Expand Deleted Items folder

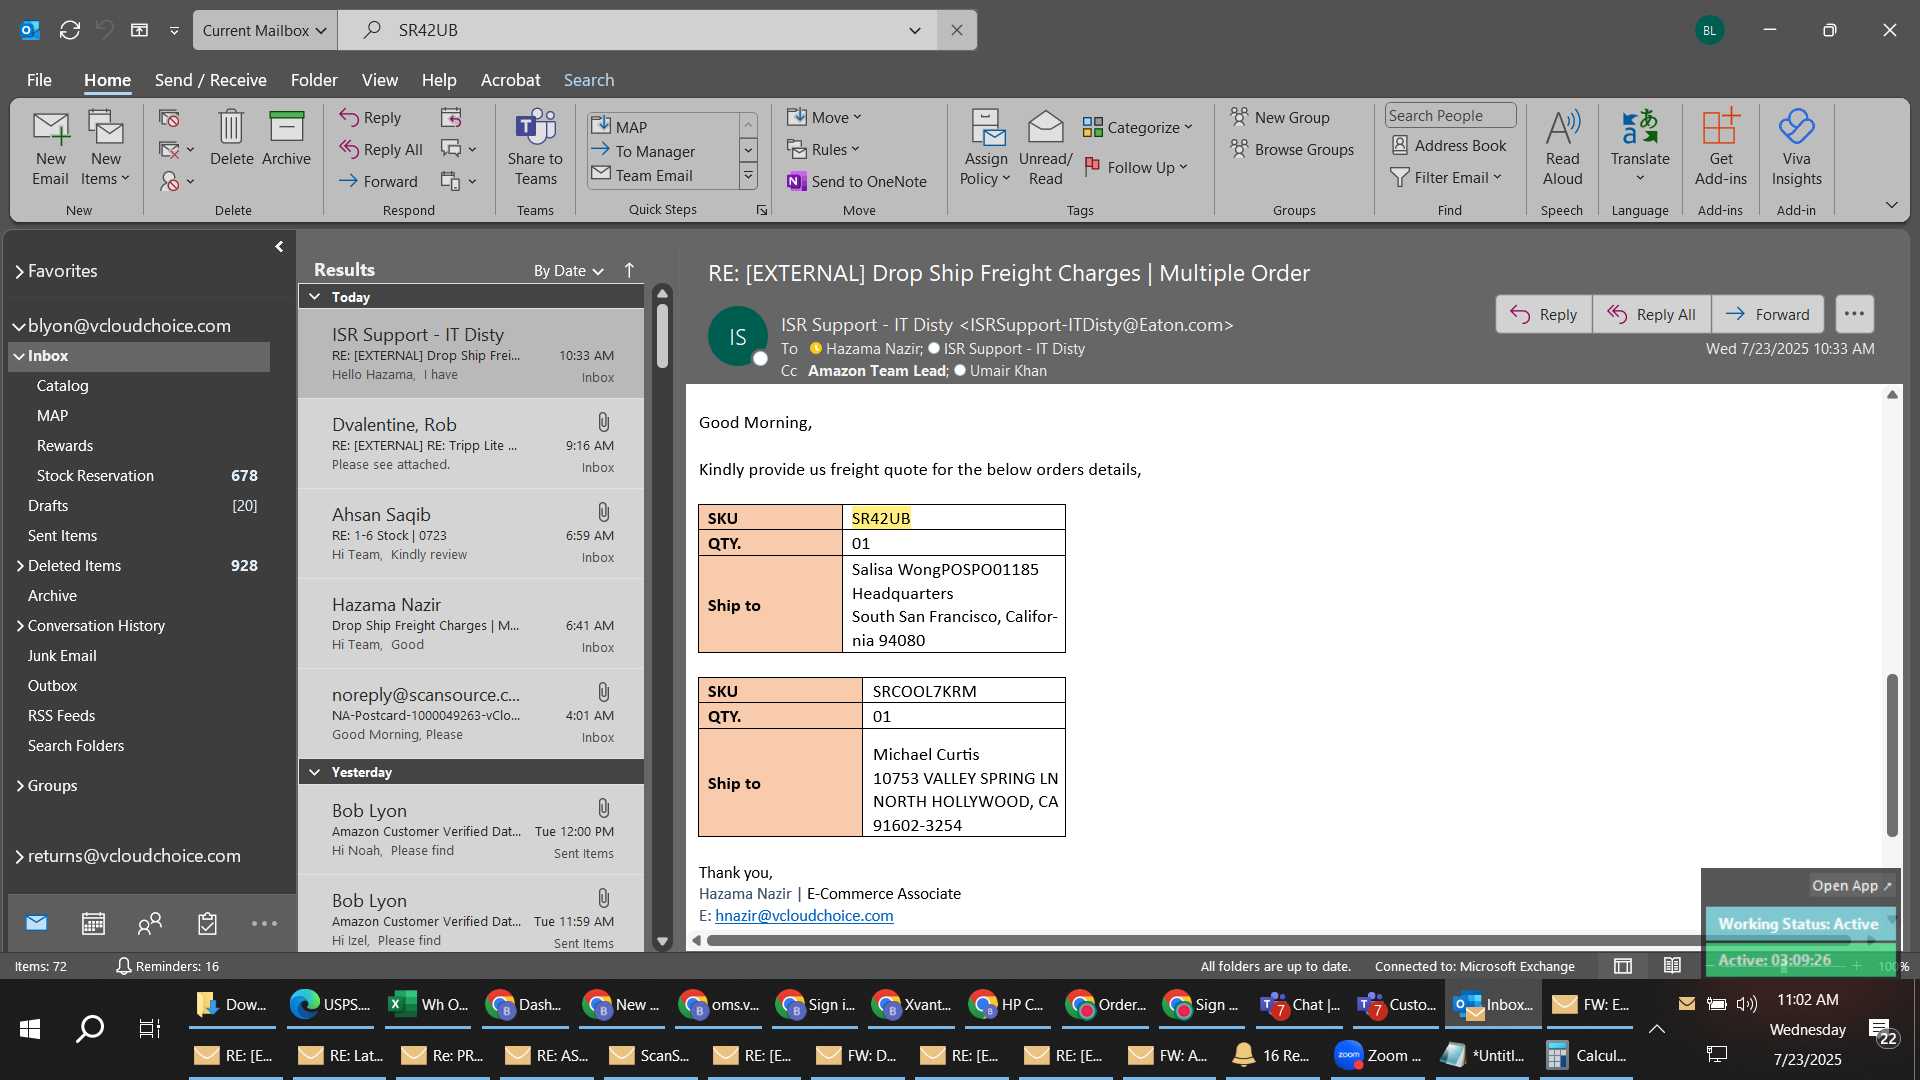click(20, 565)
